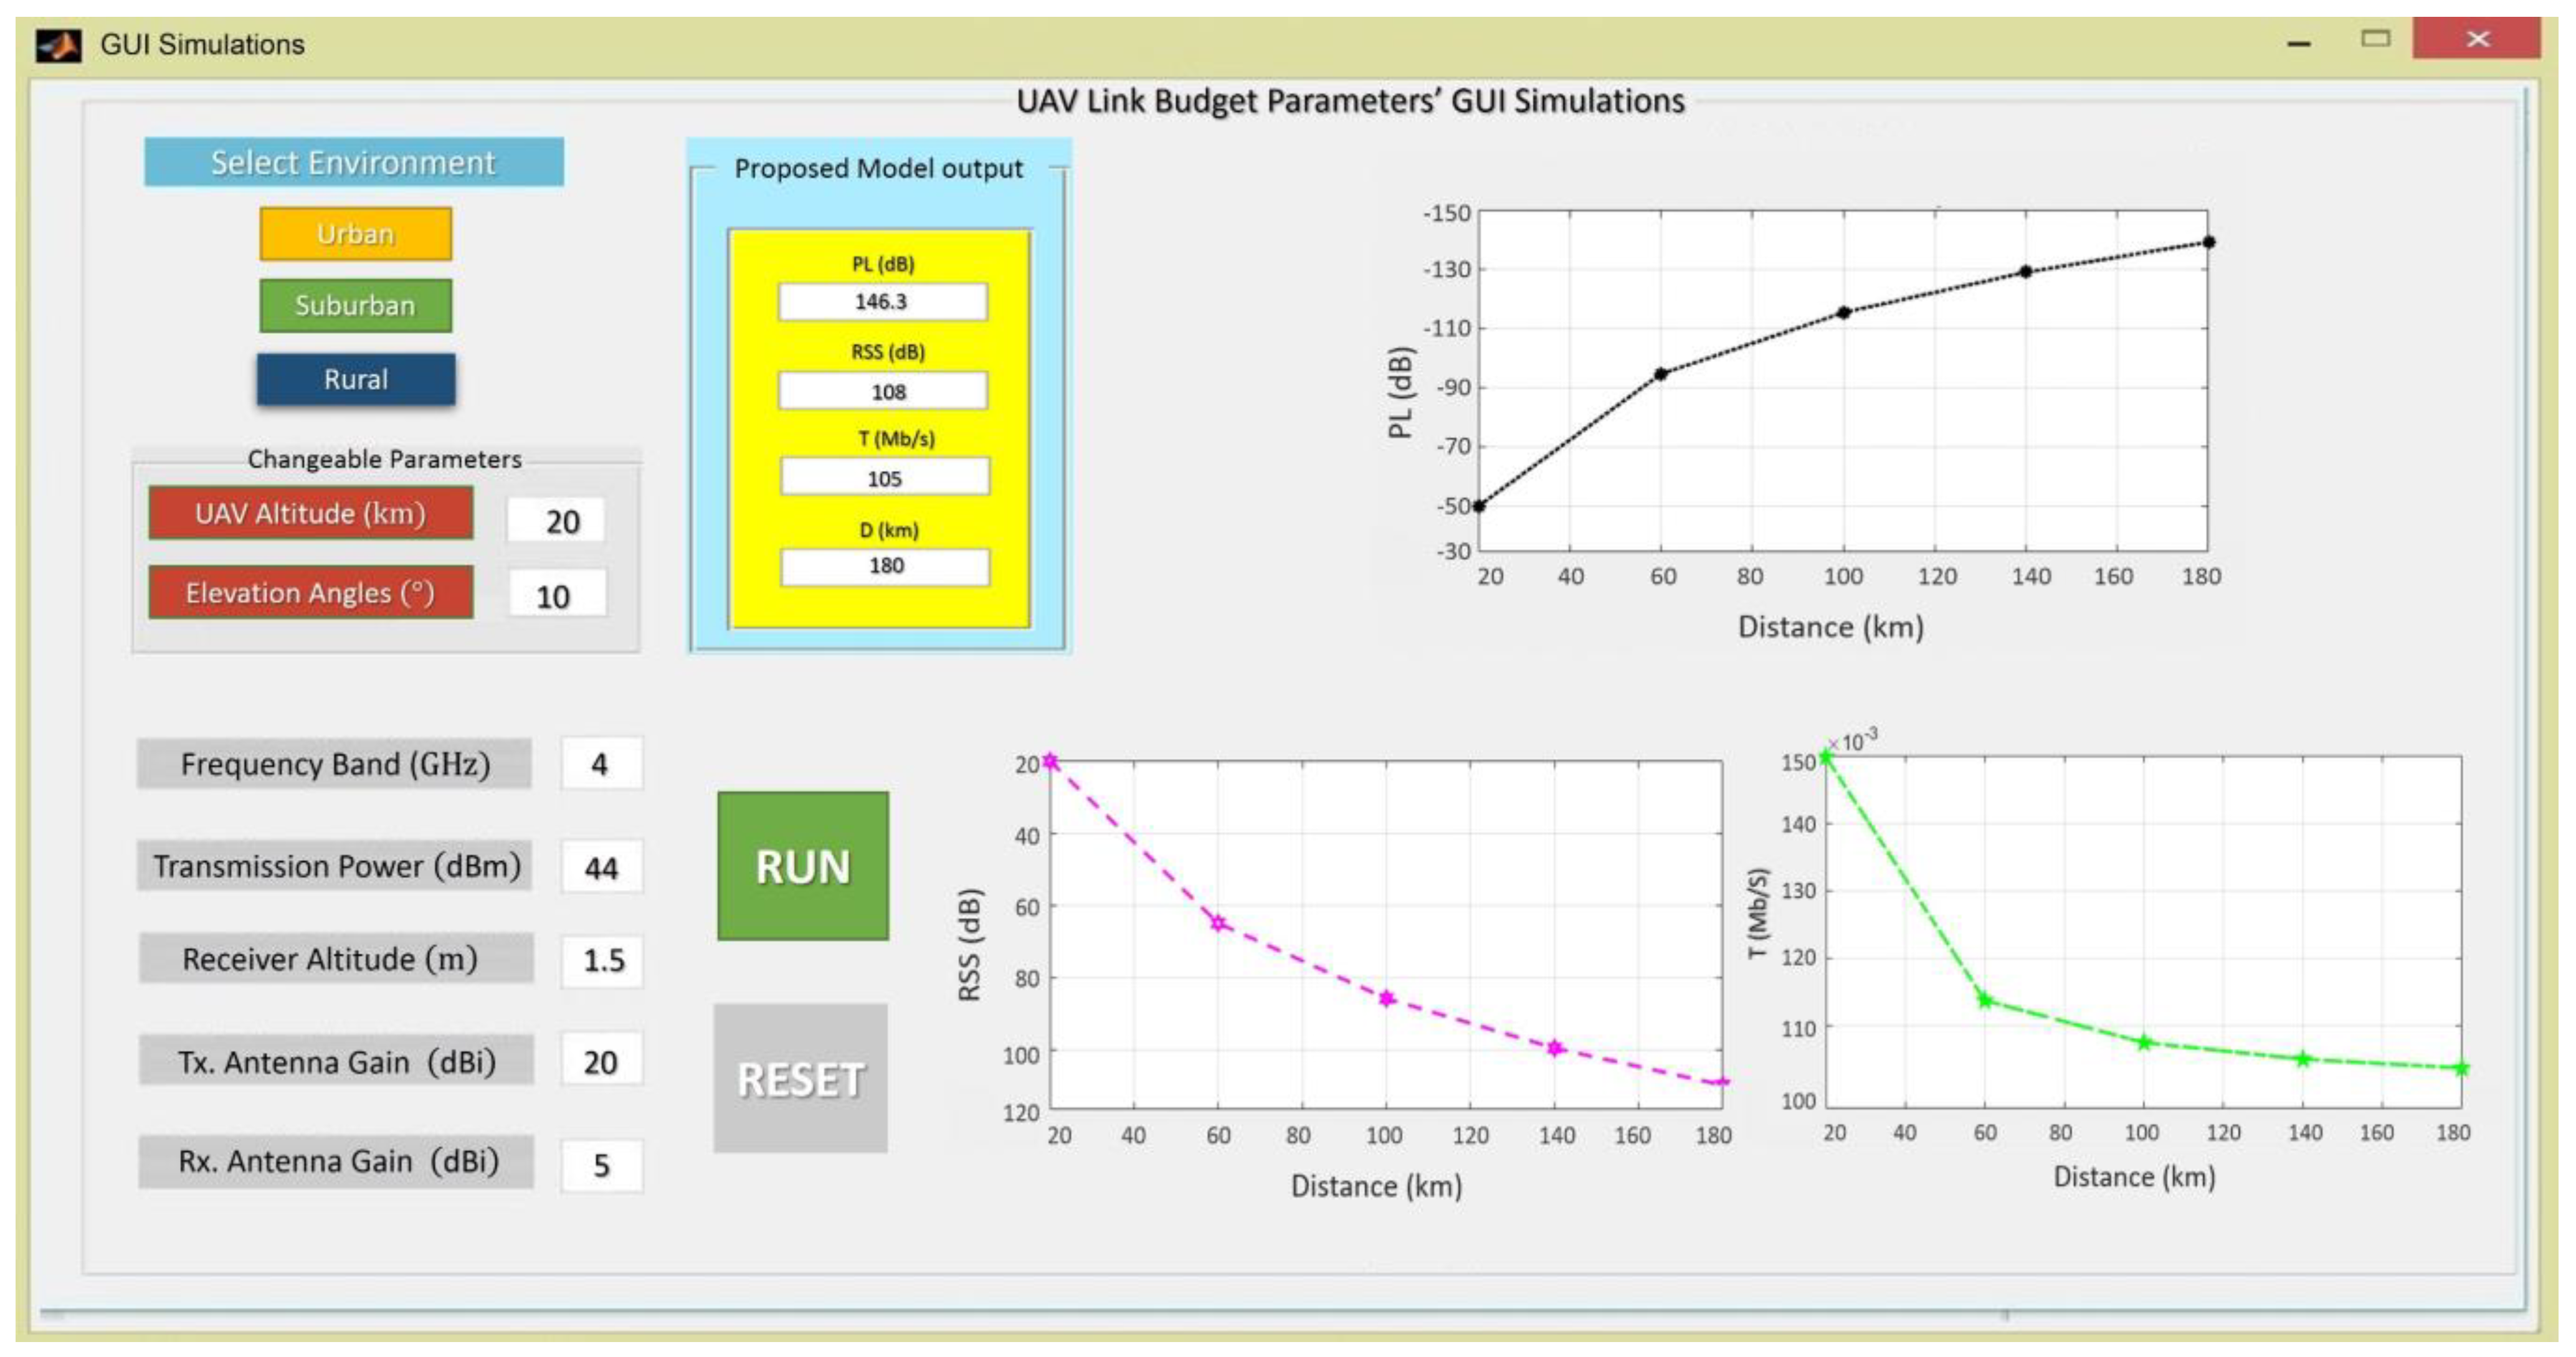
Task: Edit the UAV altitude value field
Action: [556, 521]
